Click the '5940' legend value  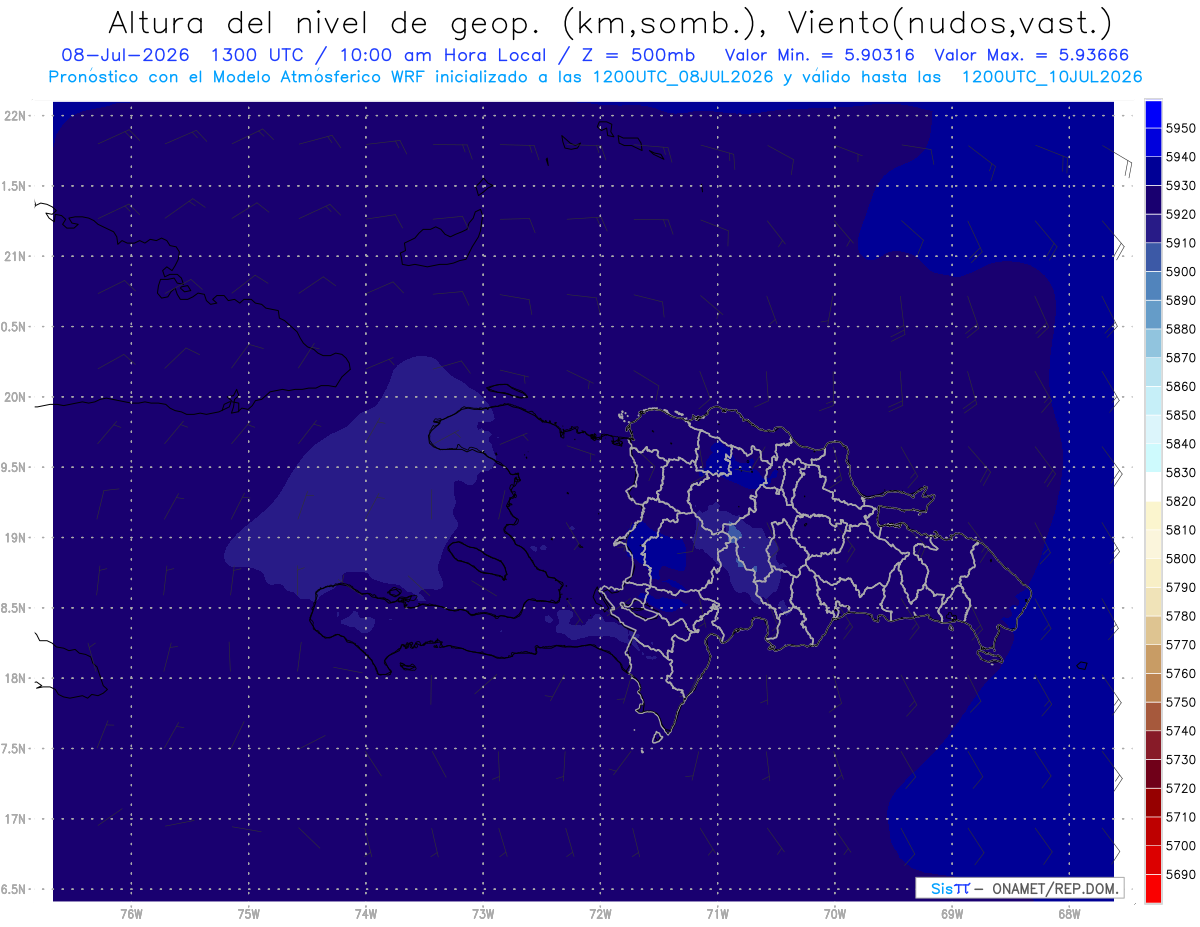(1181, 157)
